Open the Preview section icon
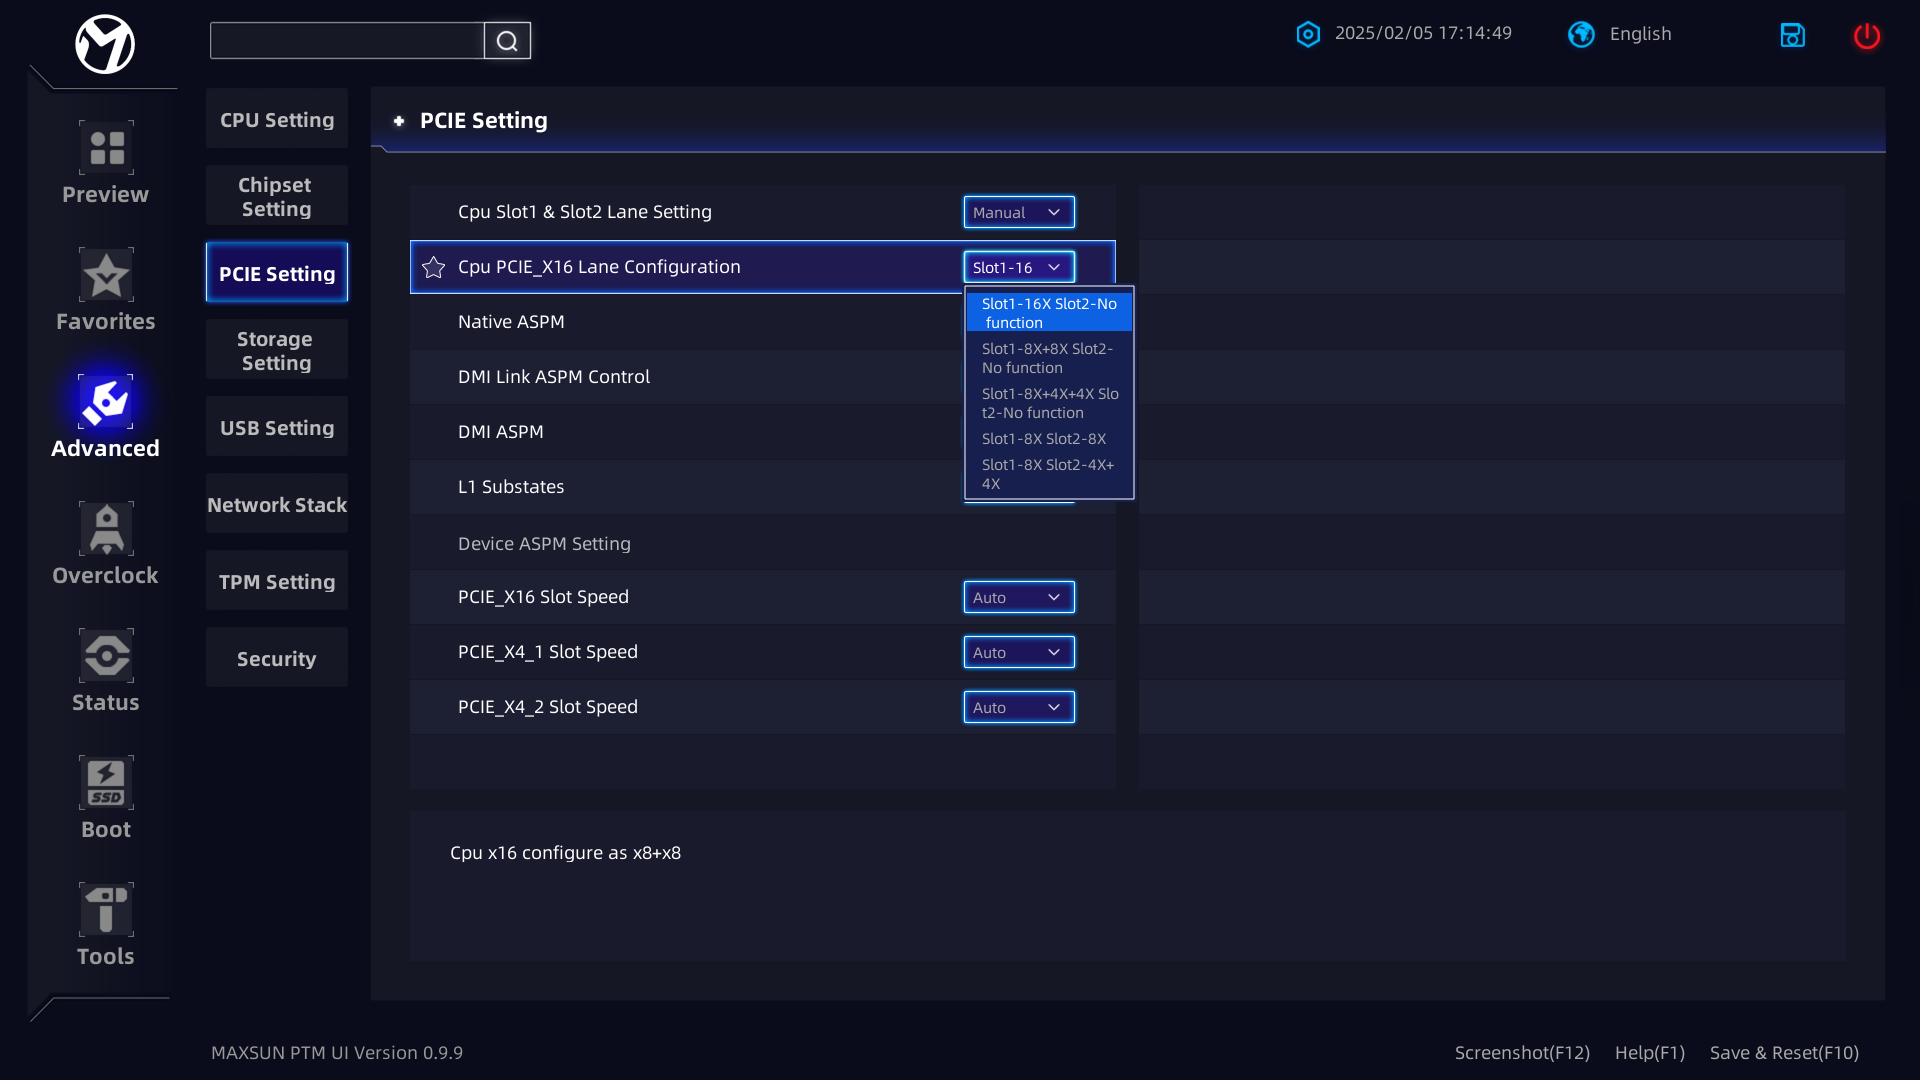 click(106, 148)
